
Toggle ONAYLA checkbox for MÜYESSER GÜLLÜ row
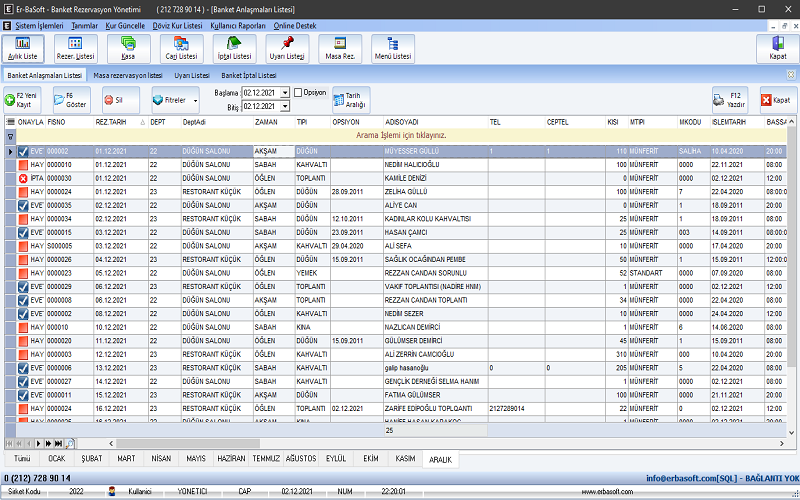[x=23, y=151]
